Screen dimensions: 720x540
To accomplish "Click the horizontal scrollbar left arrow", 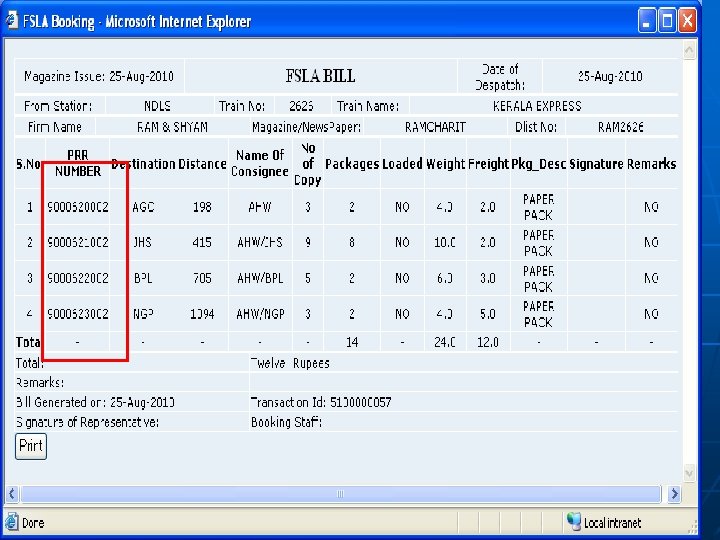I will pyautogui.click(x=11, y=494).
